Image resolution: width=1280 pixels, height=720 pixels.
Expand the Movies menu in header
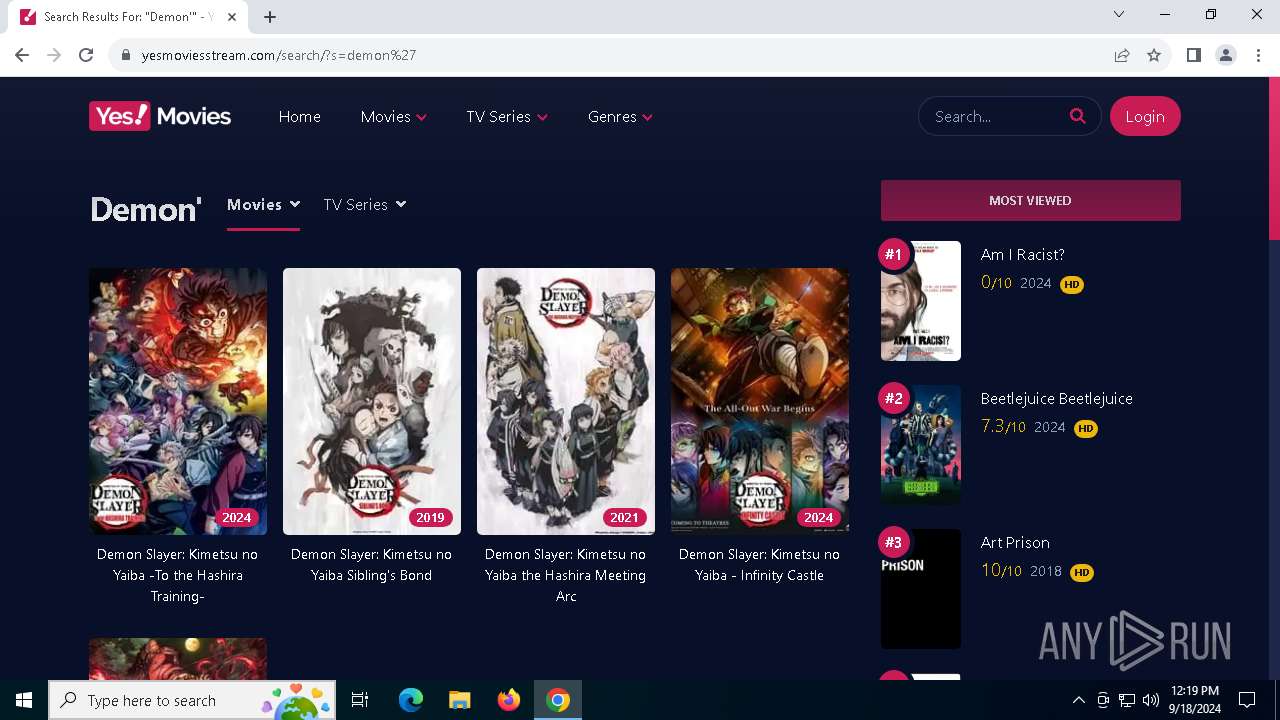[x=394, y=116]
